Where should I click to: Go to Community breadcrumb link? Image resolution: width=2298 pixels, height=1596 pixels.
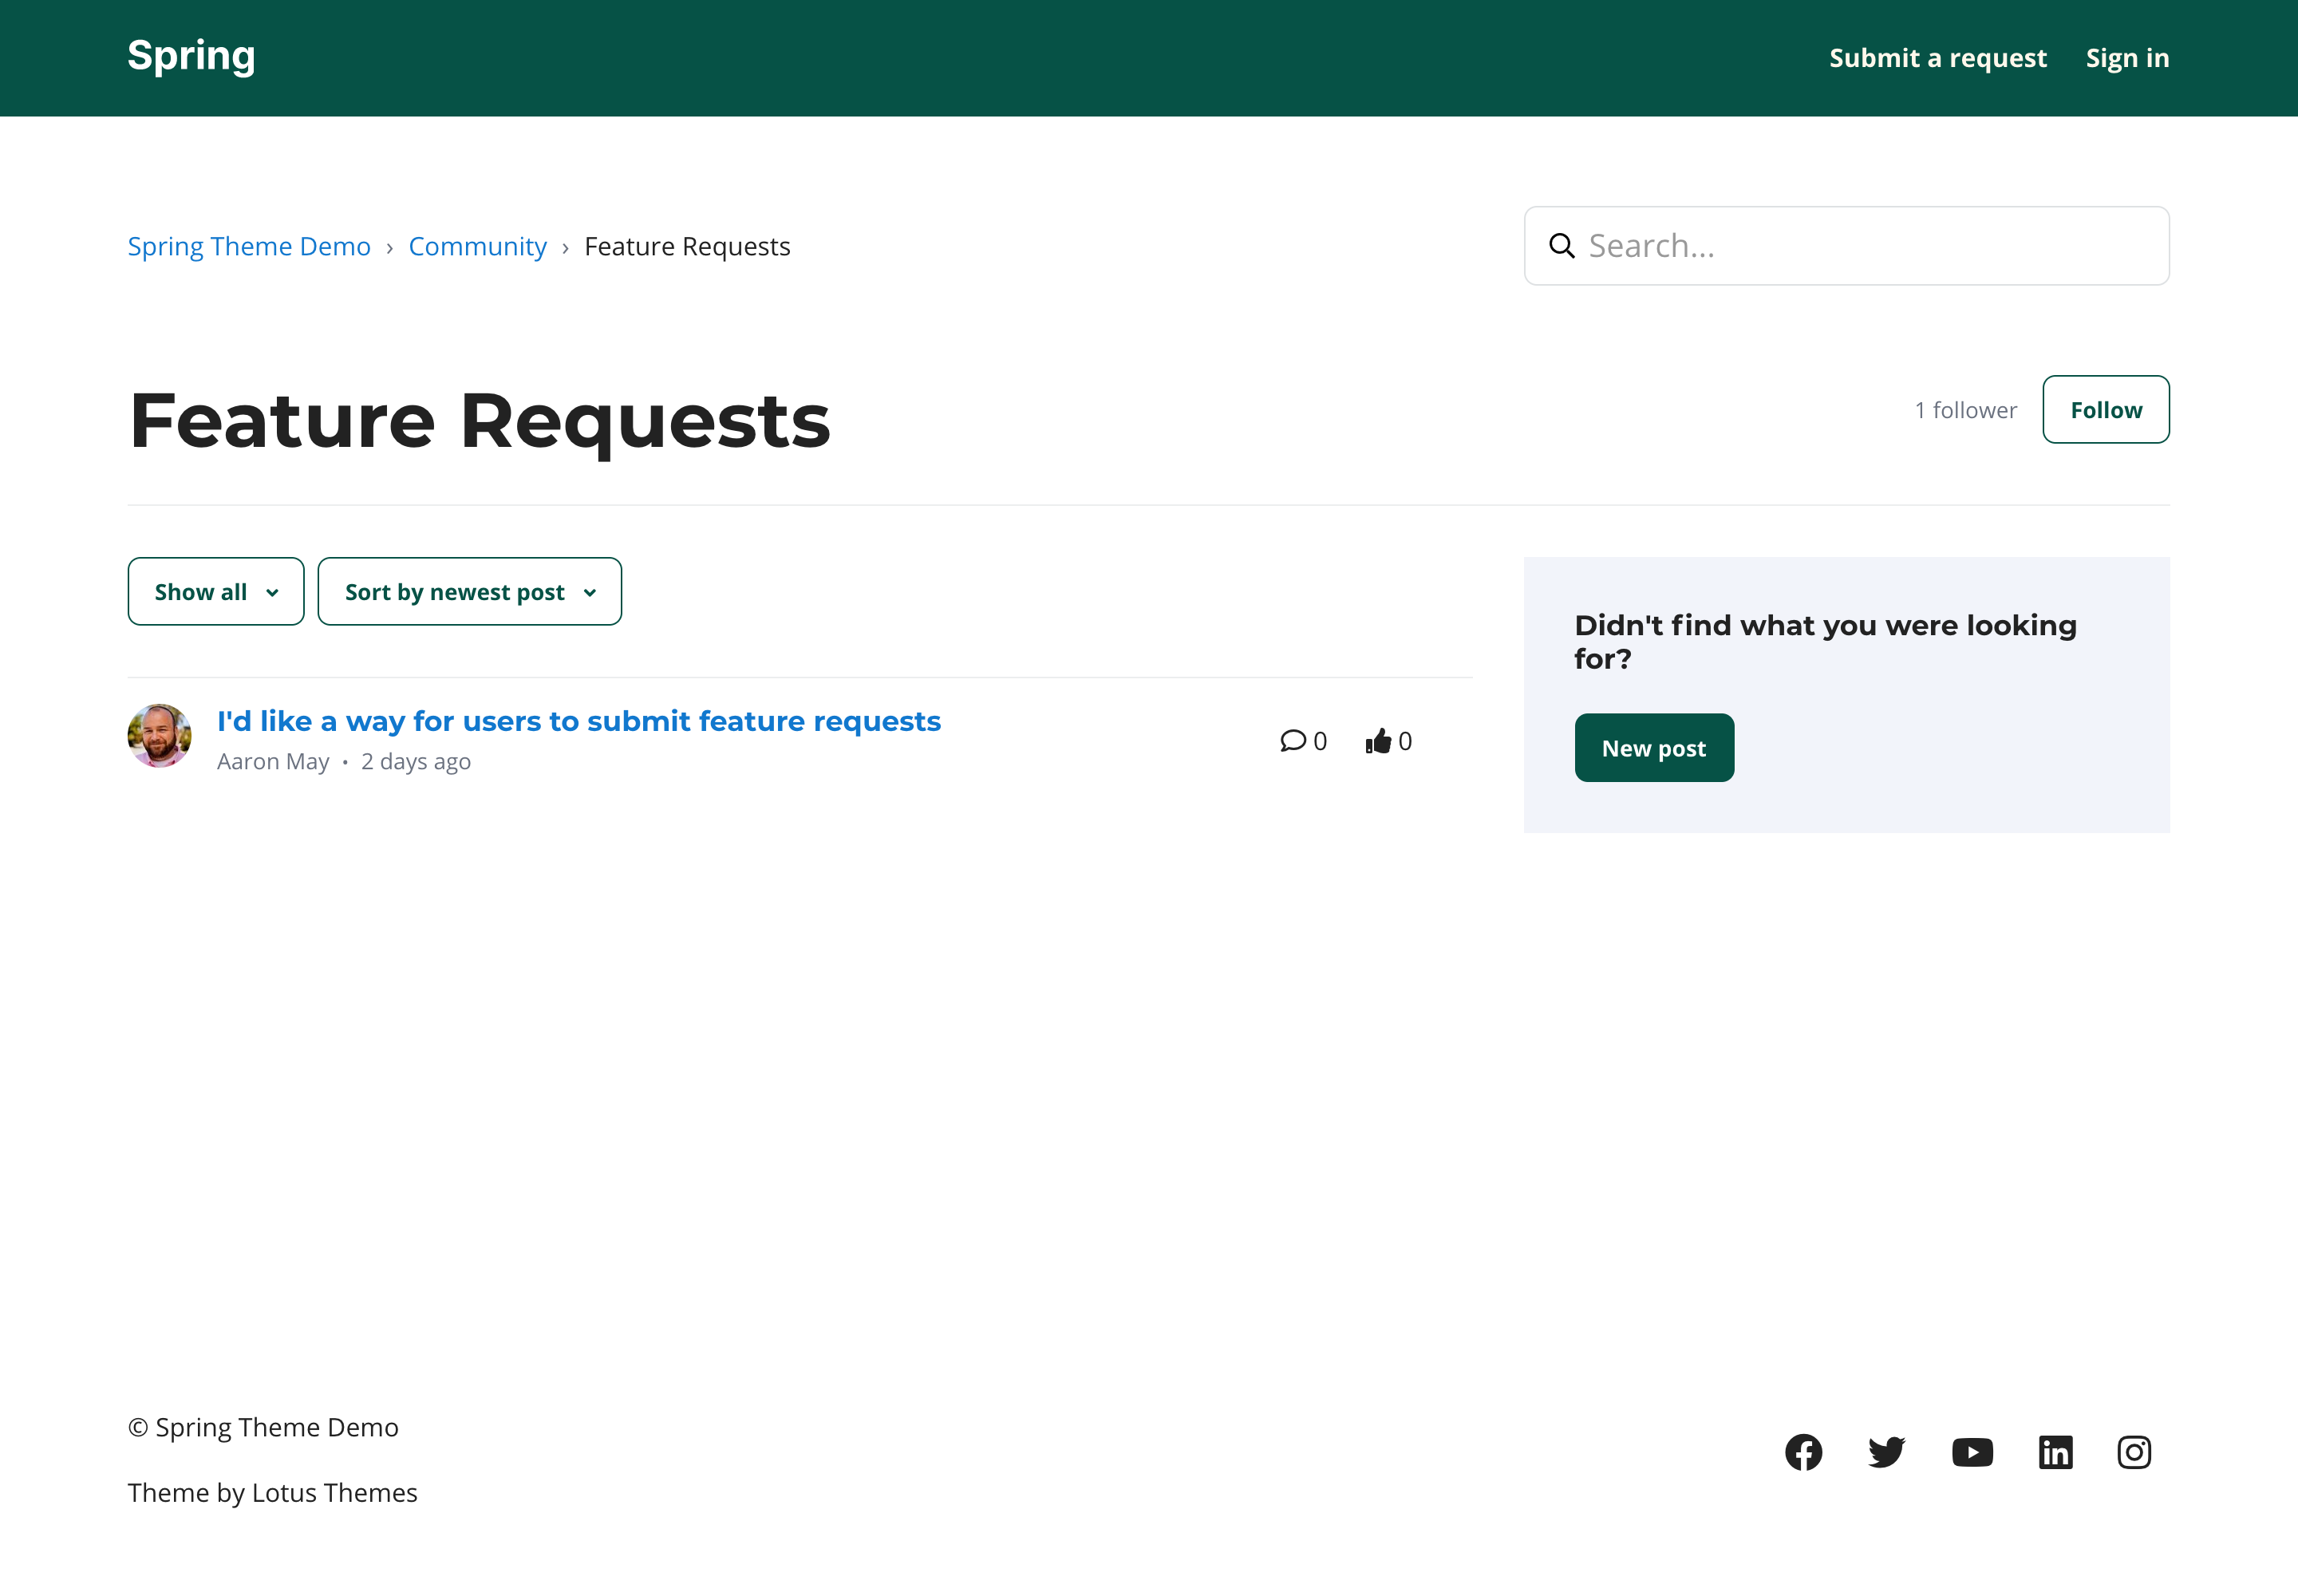(477, 246)
